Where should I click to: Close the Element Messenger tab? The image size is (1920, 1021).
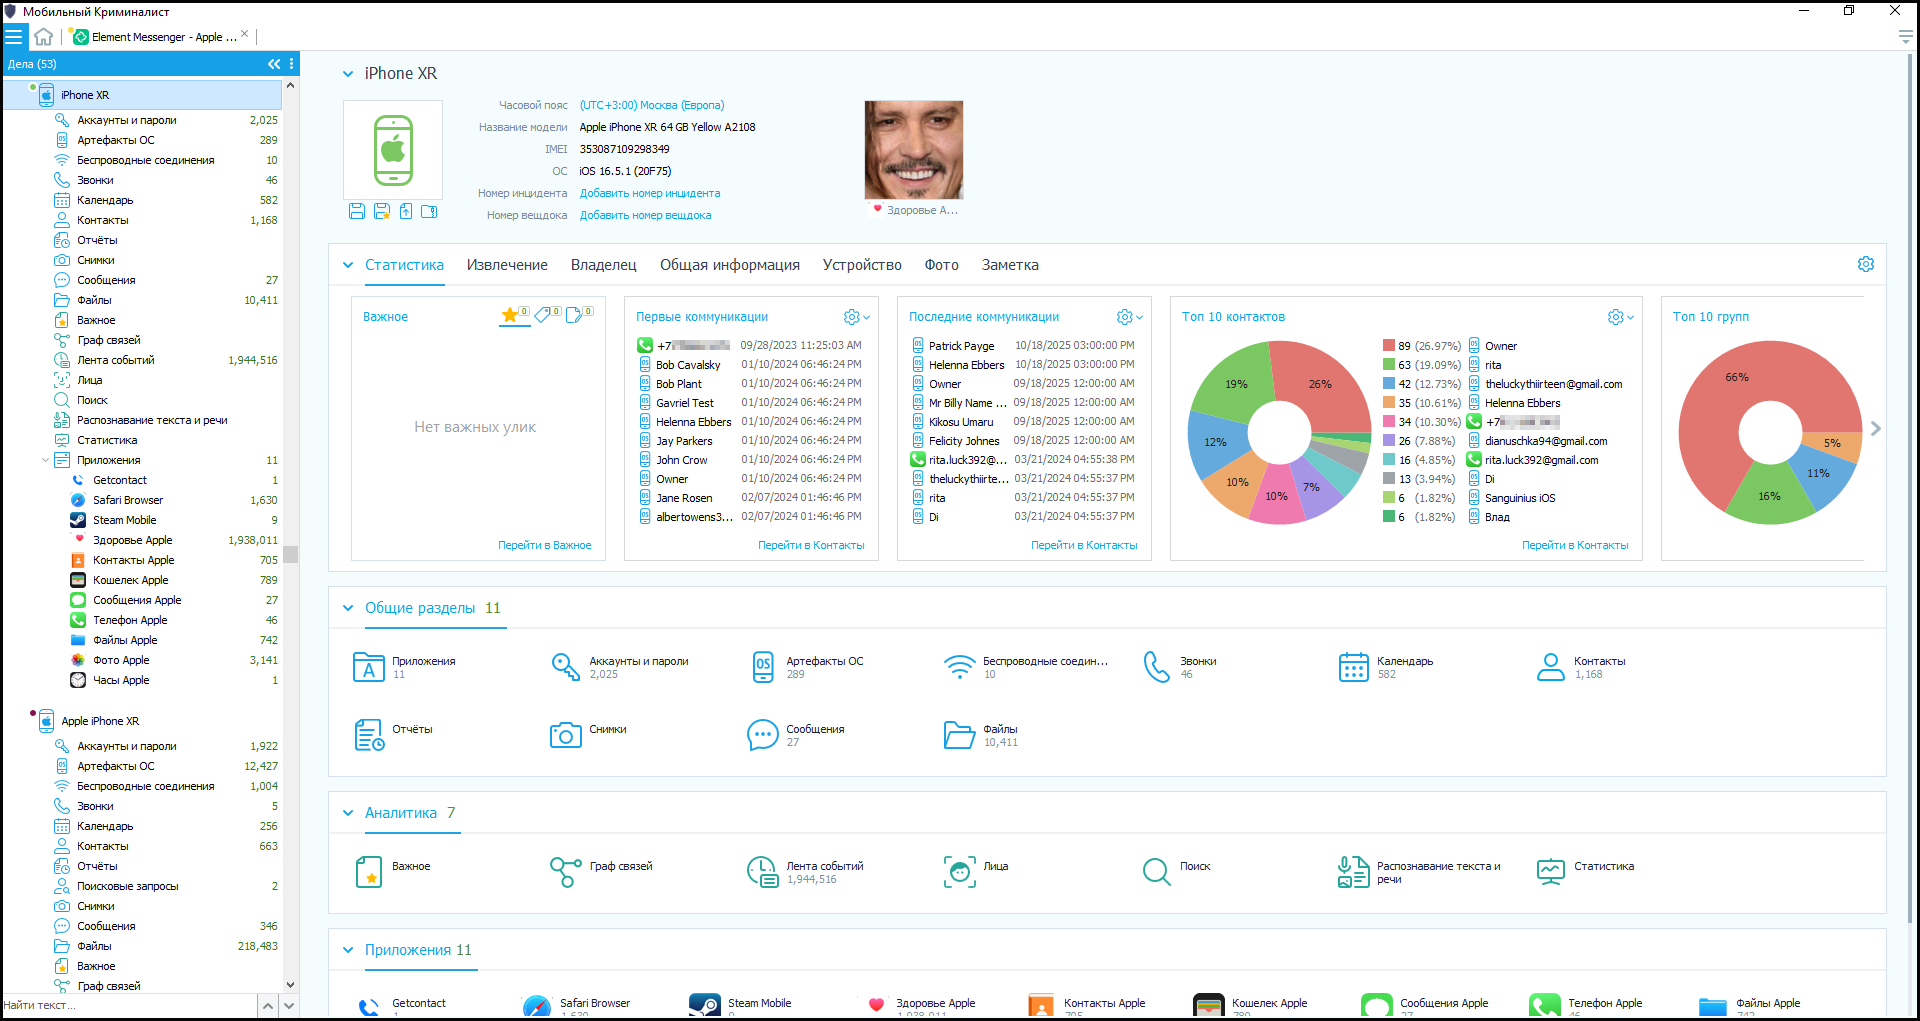[x=245, y=34]
